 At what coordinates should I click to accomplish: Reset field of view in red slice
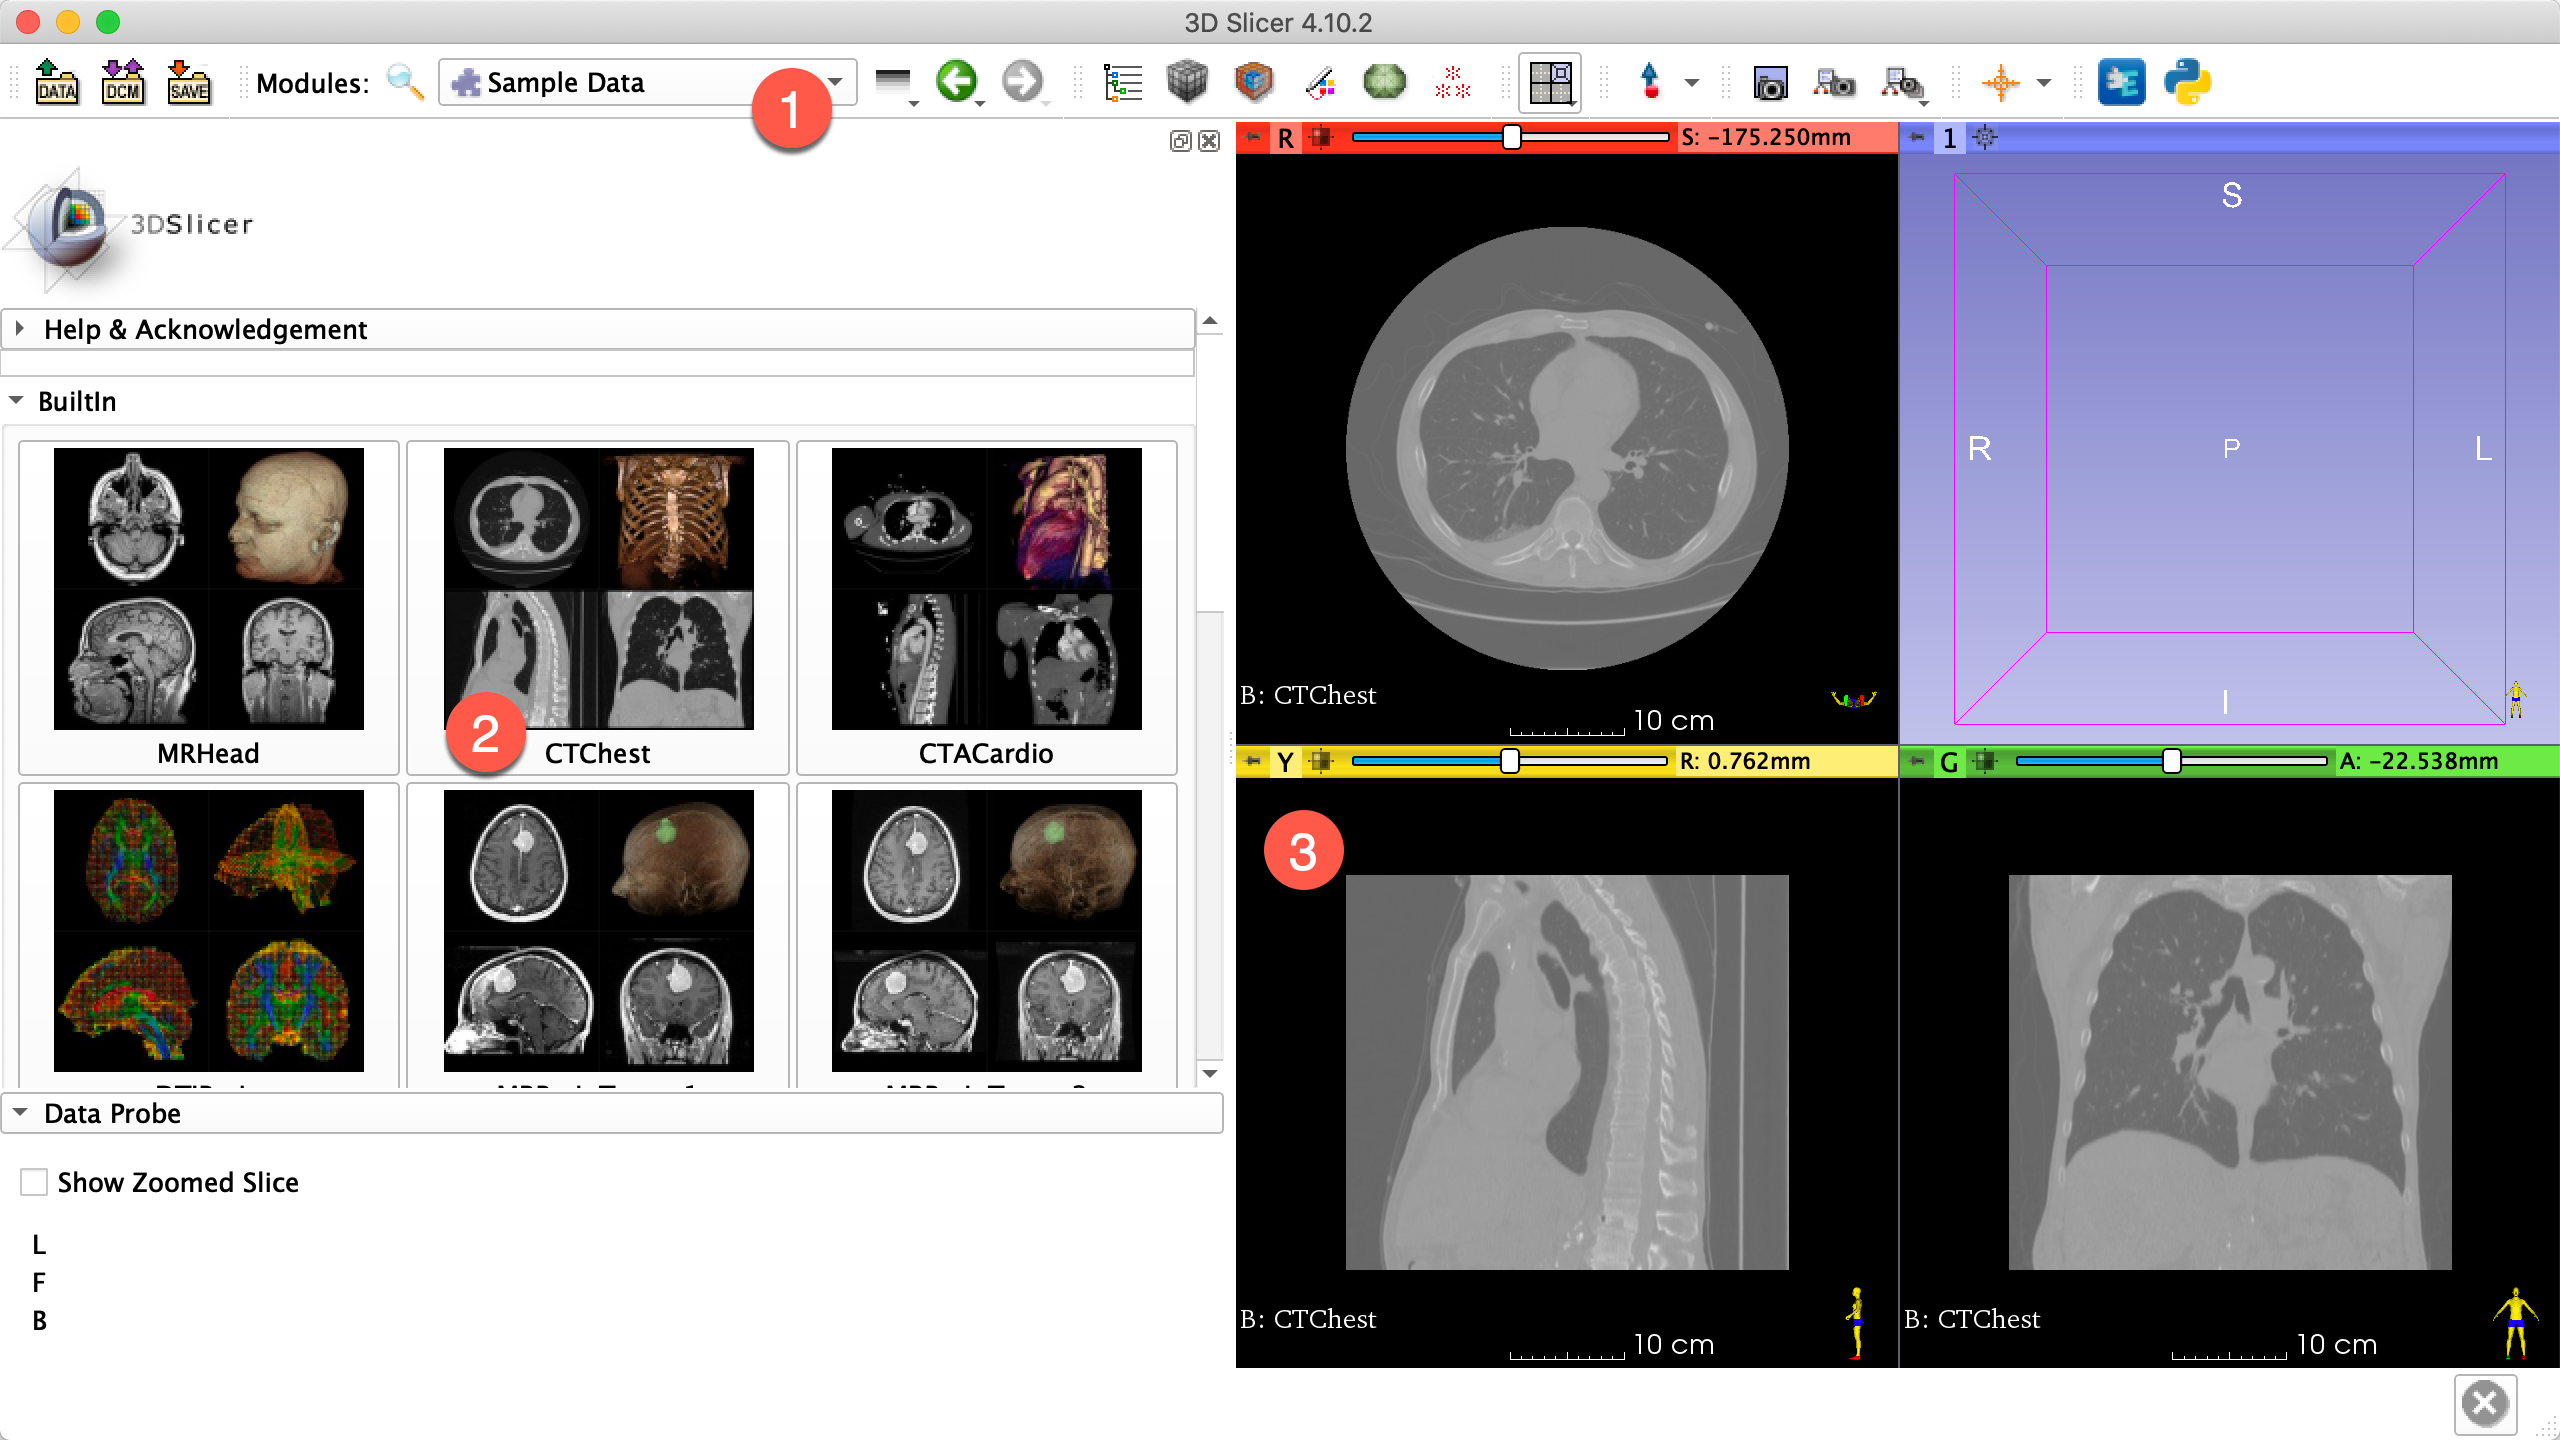pos(1321,137)
